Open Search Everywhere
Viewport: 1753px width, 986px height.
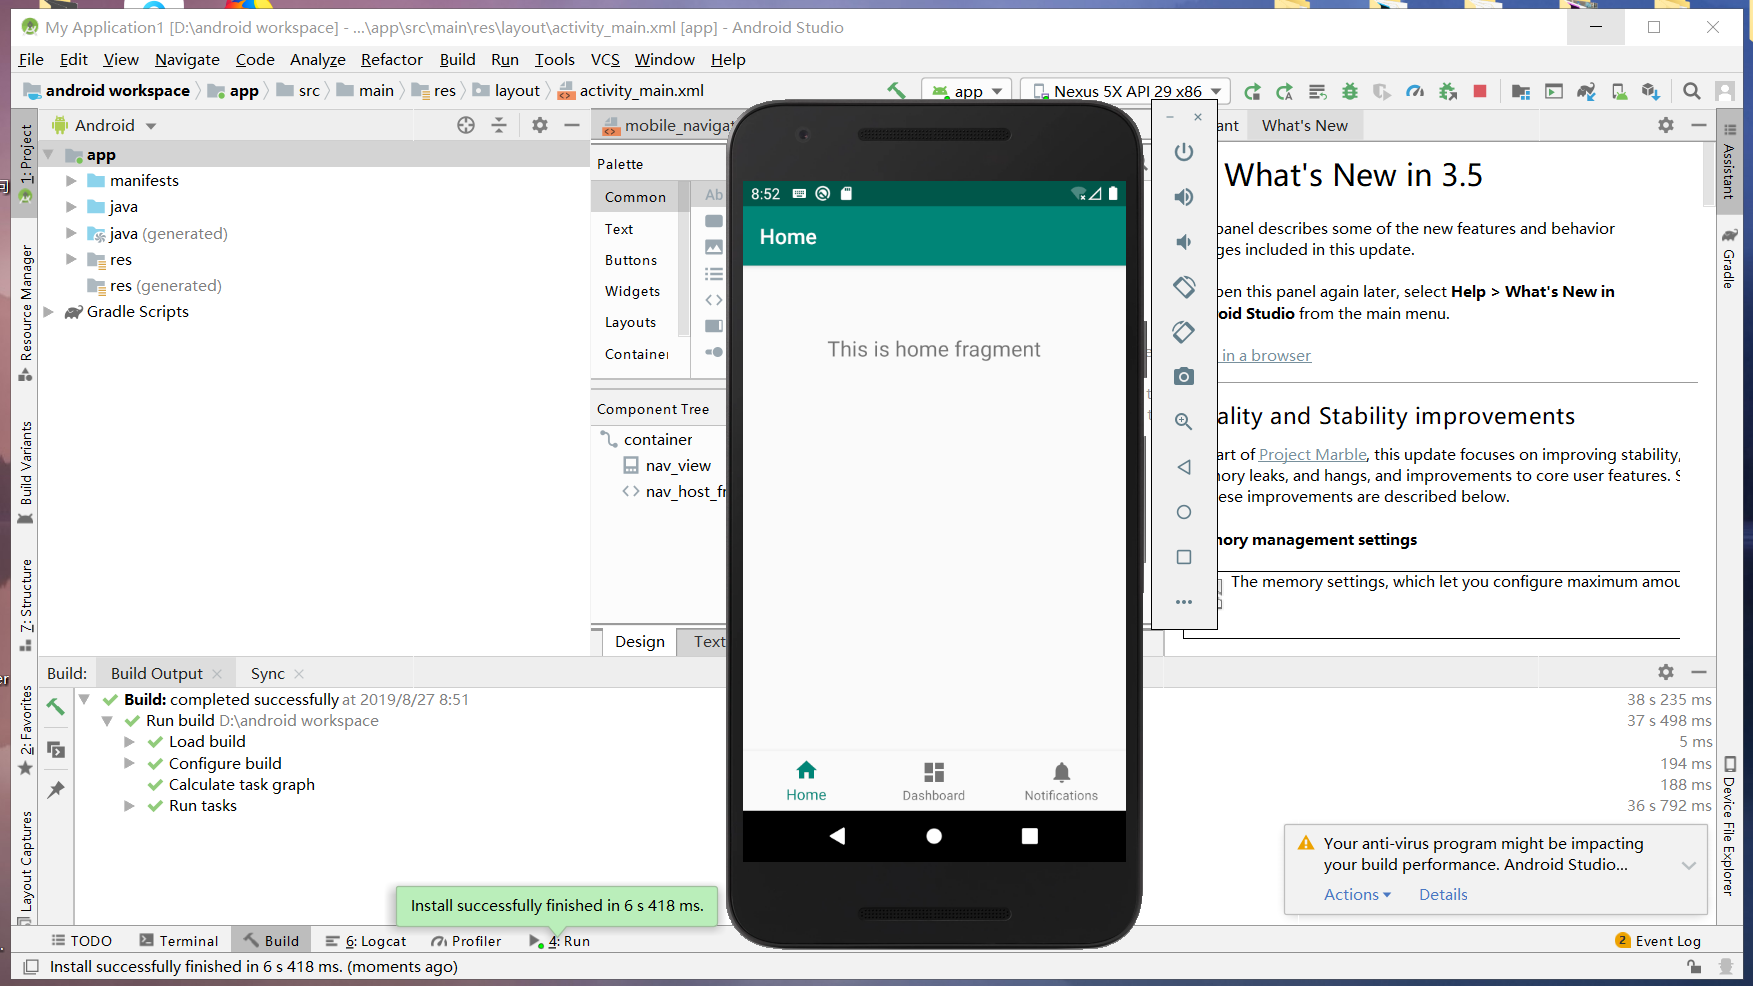point(1692,91)
